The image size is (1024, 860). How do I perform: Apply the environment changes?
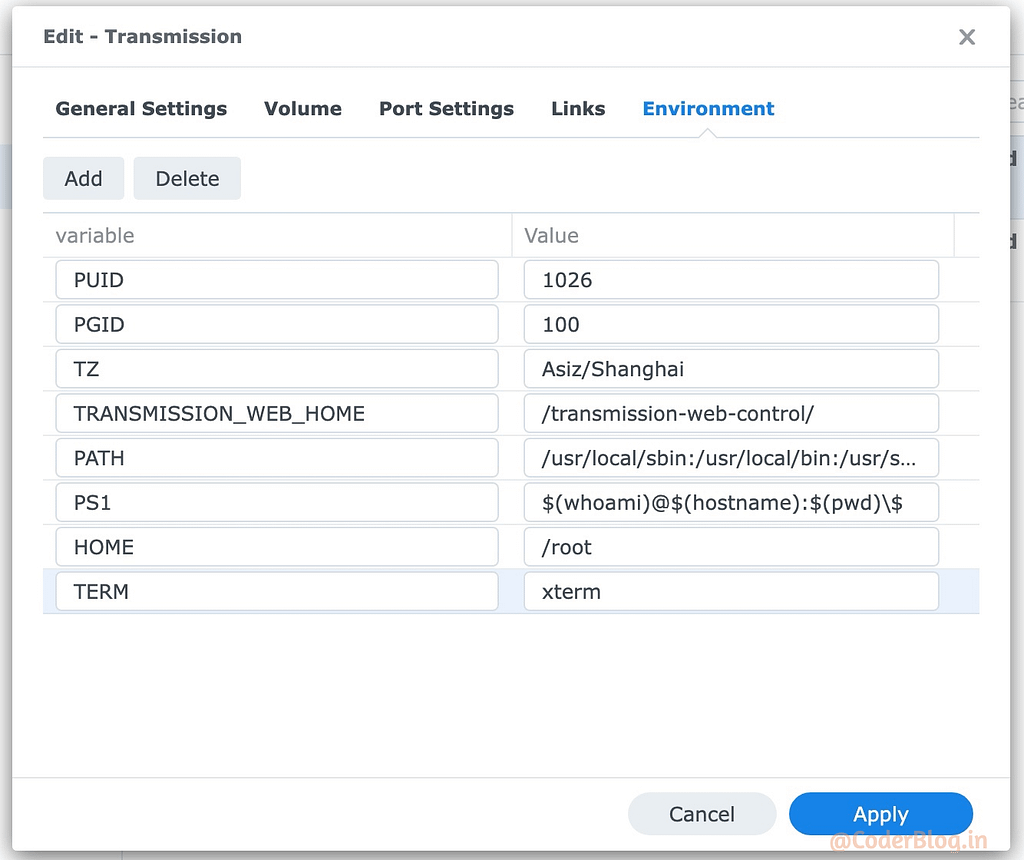point(881,814)
